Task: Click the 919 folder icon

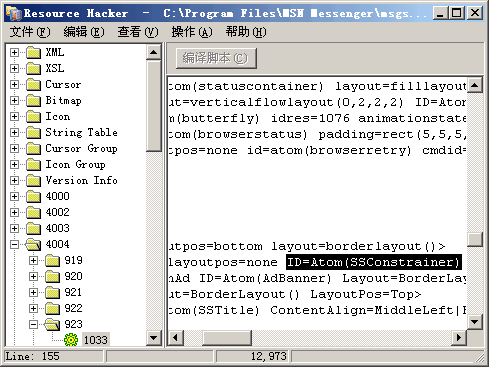Action: [x=52, y=261]
